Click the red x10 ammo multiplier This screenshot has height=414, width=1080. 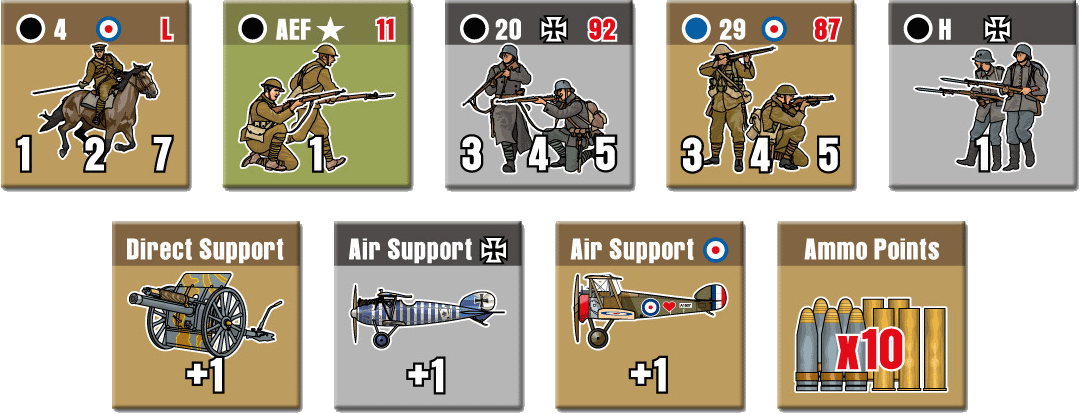tap(871, 350)
